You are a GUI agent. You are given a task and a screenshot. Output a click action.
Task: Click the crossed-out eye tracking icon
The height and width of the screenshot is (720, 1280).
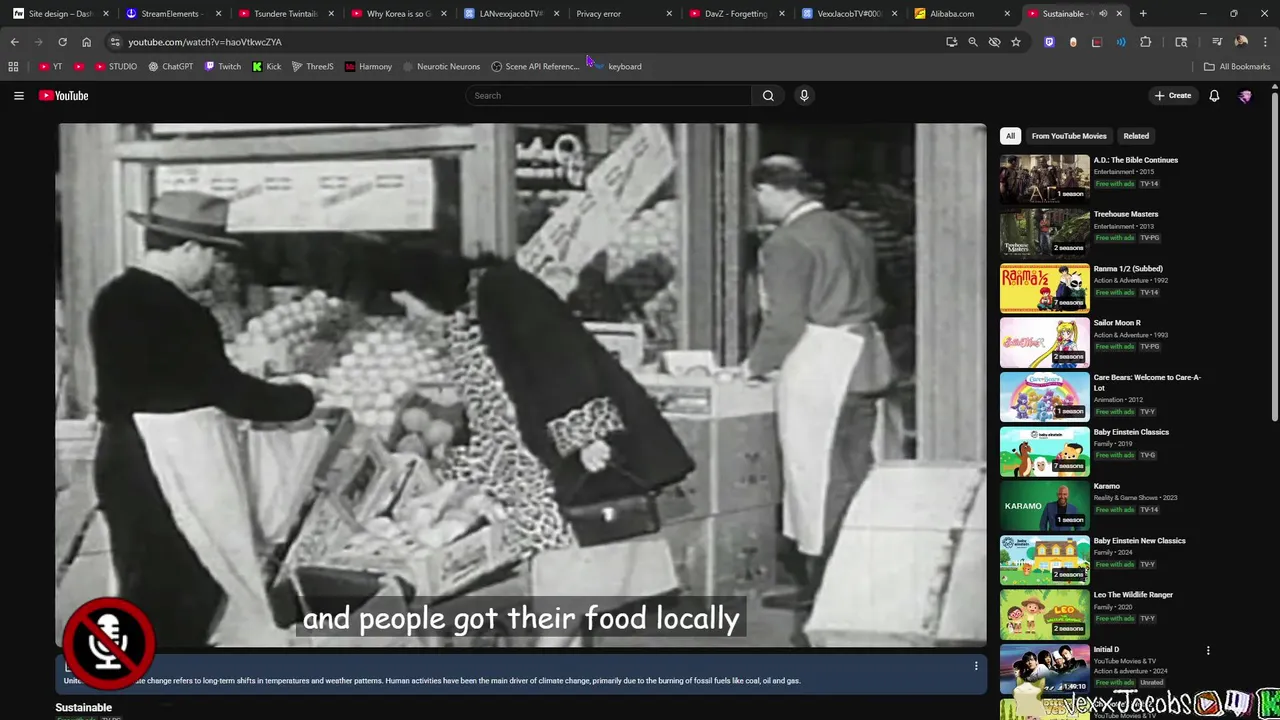994,42
